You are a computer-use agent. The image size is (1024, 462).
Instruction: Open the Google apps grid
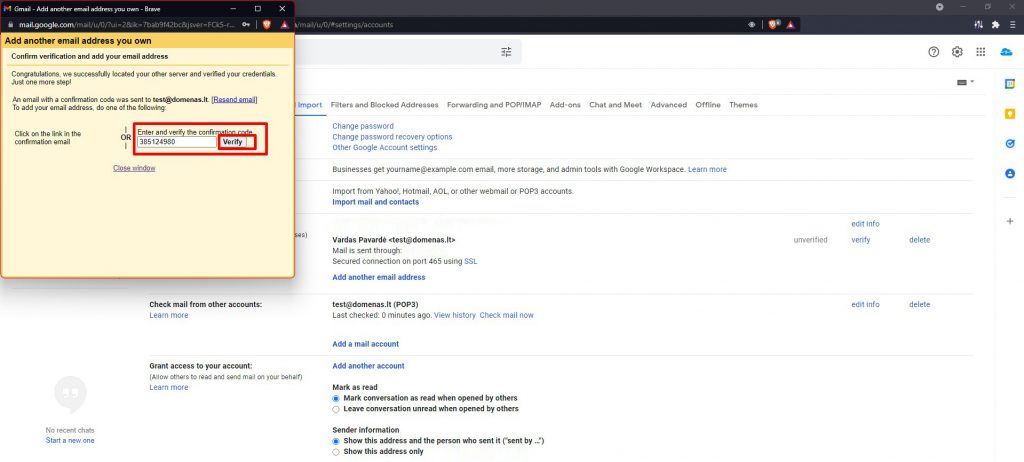pyautogui.click(x=980, y=52)
